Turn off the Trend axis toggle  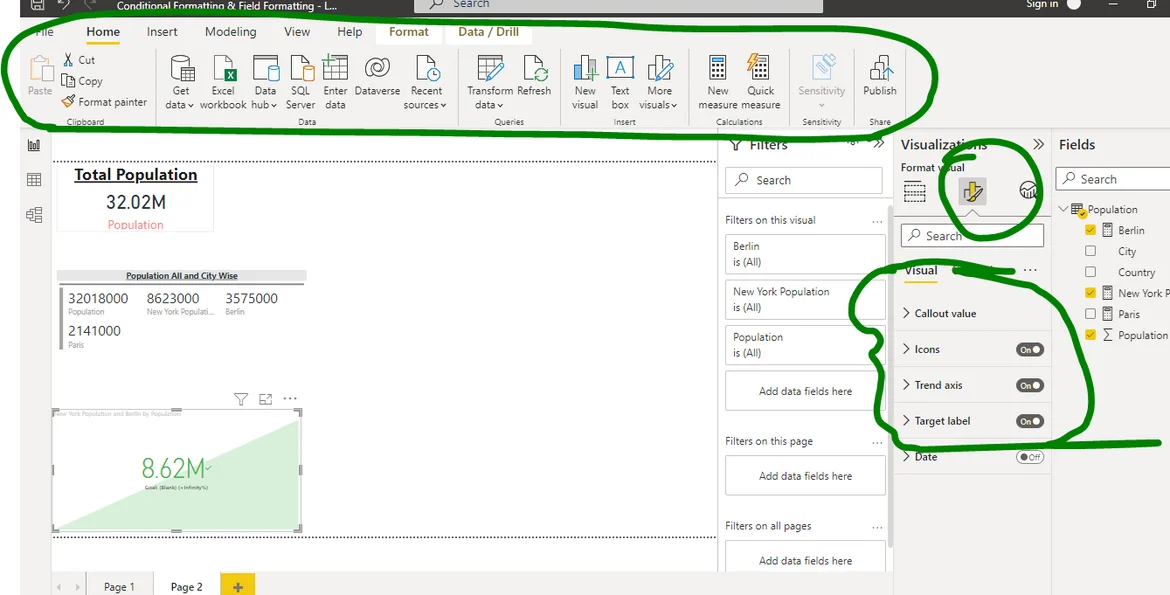(x=1029, y=385)
